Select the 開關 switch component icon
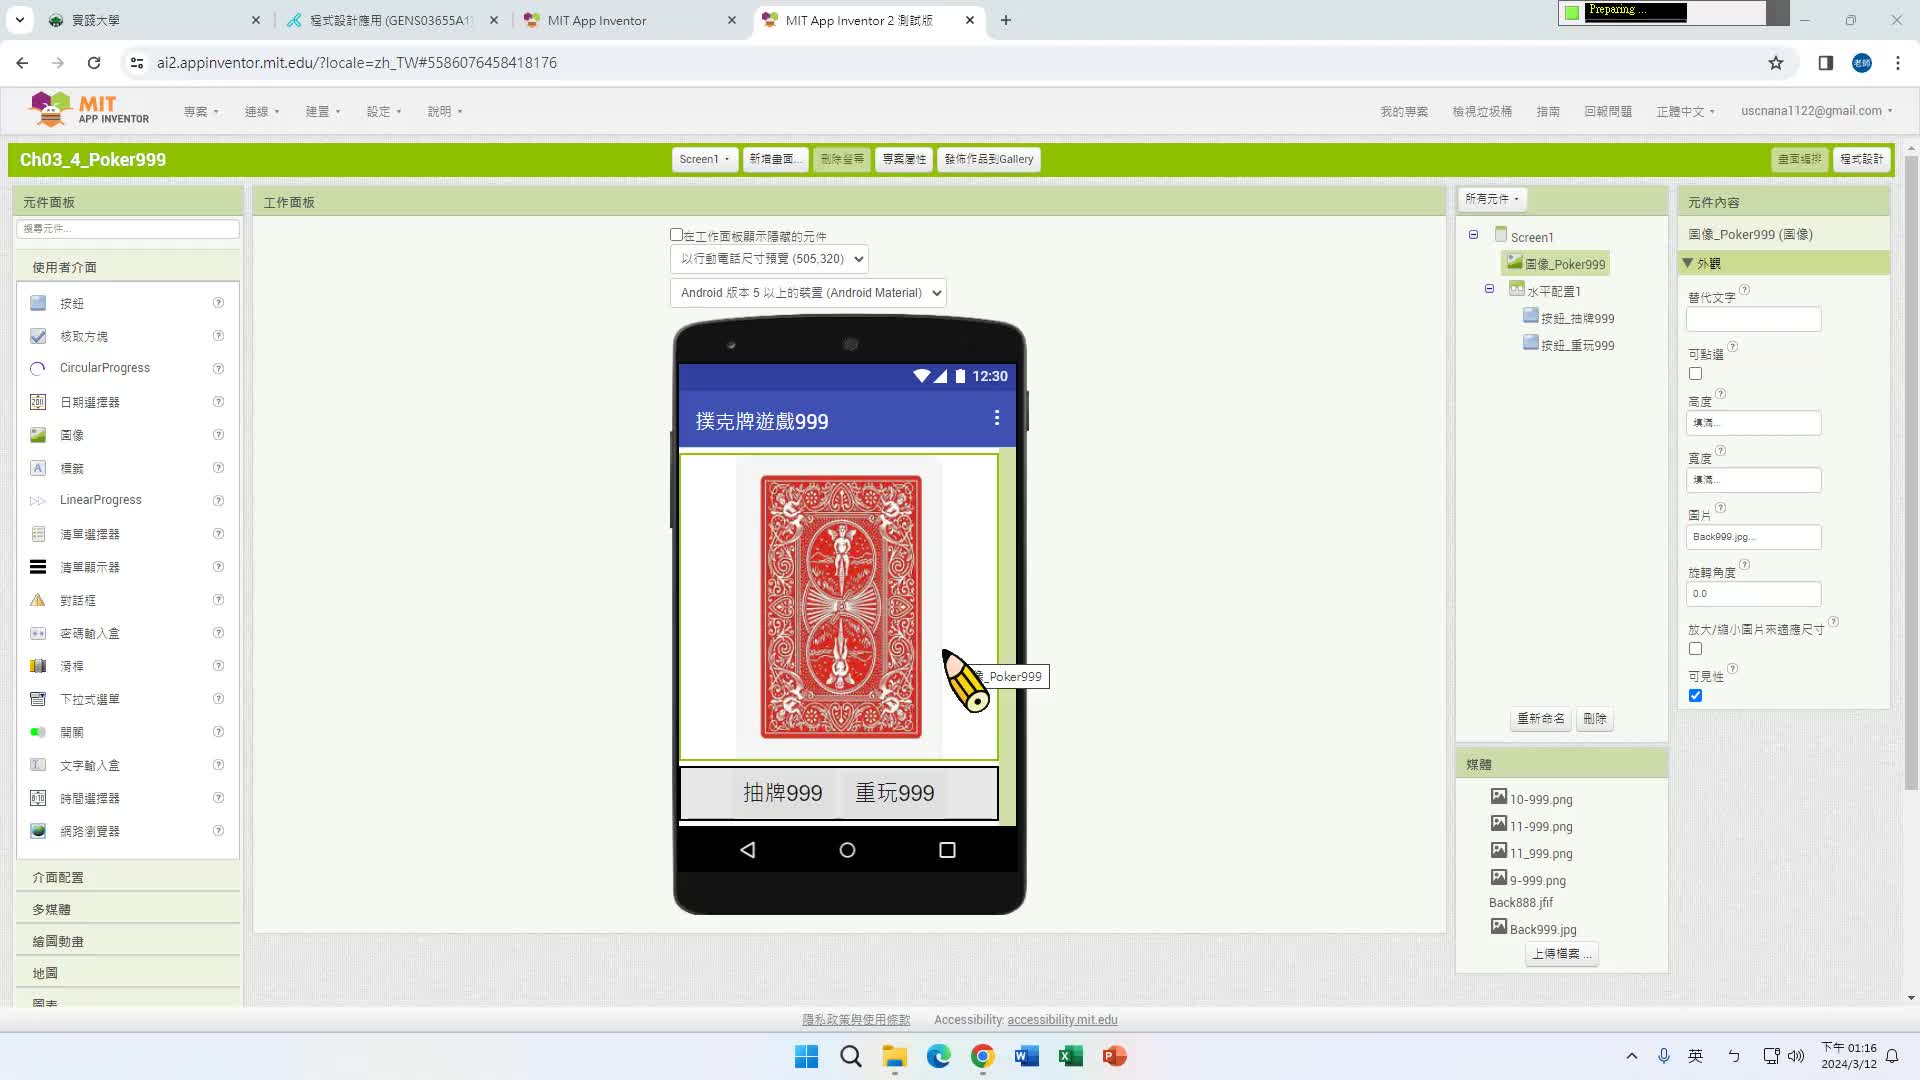Image resolution: width=1920 pixels, height=1080 pixels. tap(38, 732)
